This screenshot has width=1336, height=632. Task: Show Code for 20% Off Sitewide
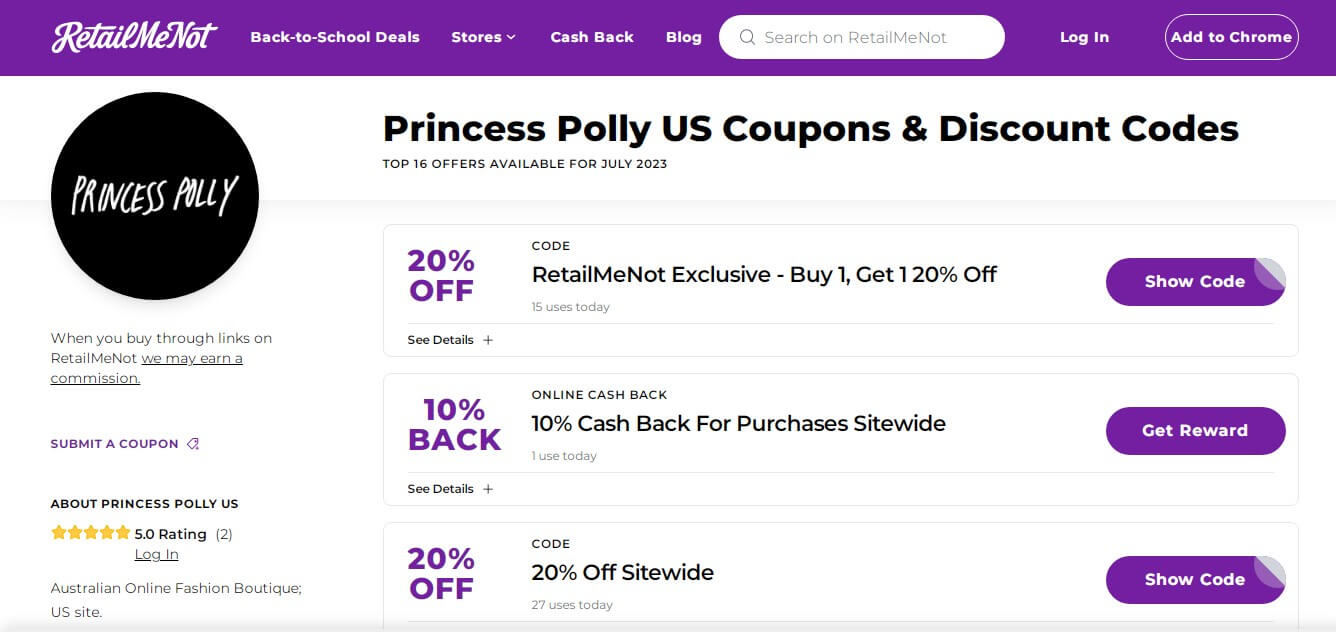click(1195, 580)
